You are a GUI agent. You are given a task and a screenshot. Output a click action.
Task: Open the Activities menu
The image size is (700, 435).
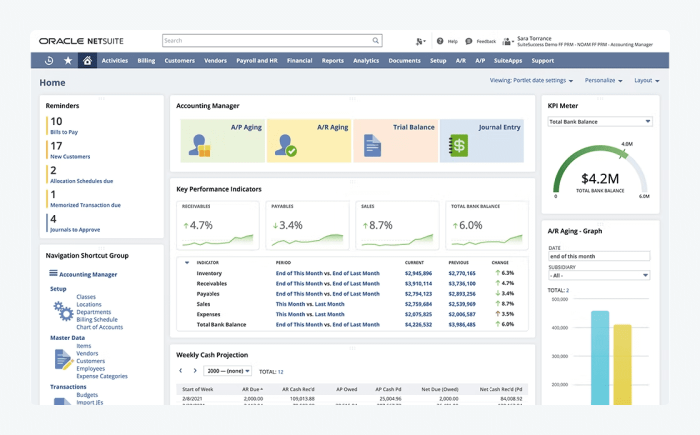[115, 60]
